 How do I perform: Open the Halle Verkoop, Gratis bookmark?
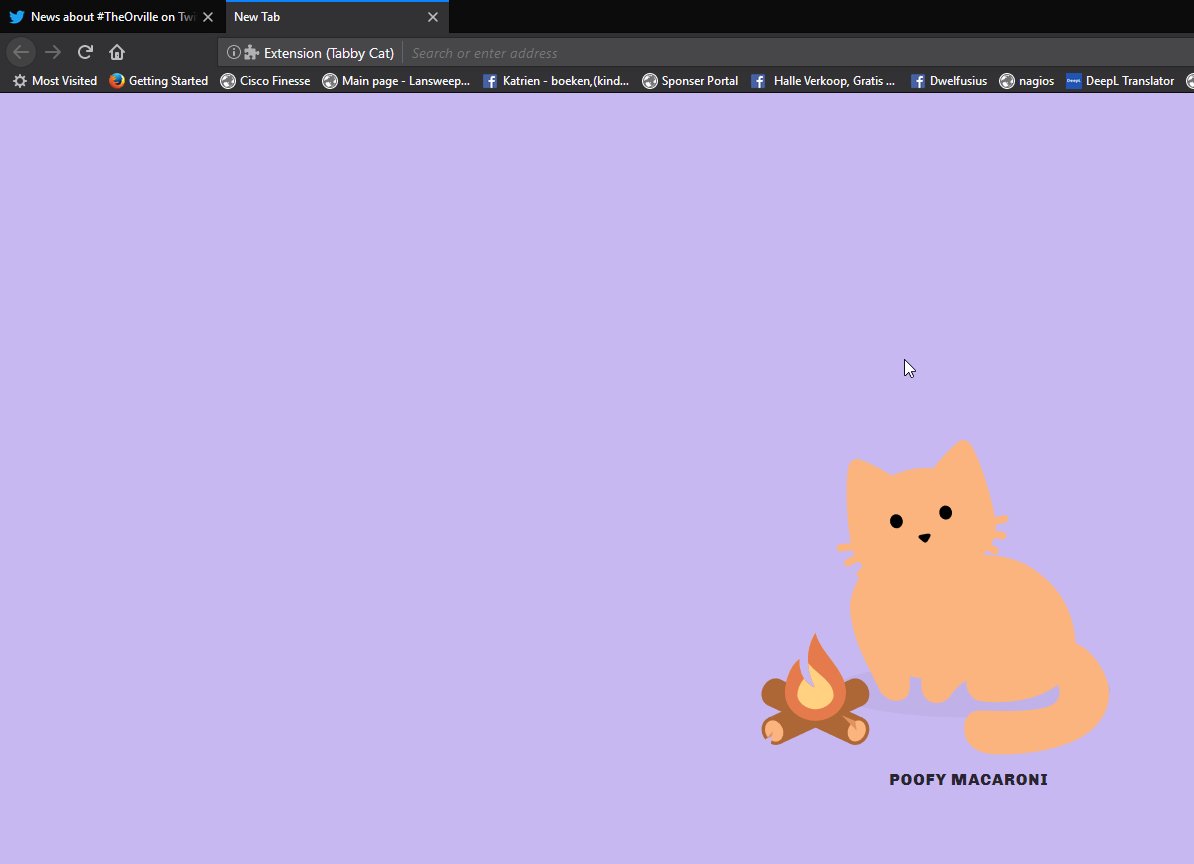click(x=822, y=81)
